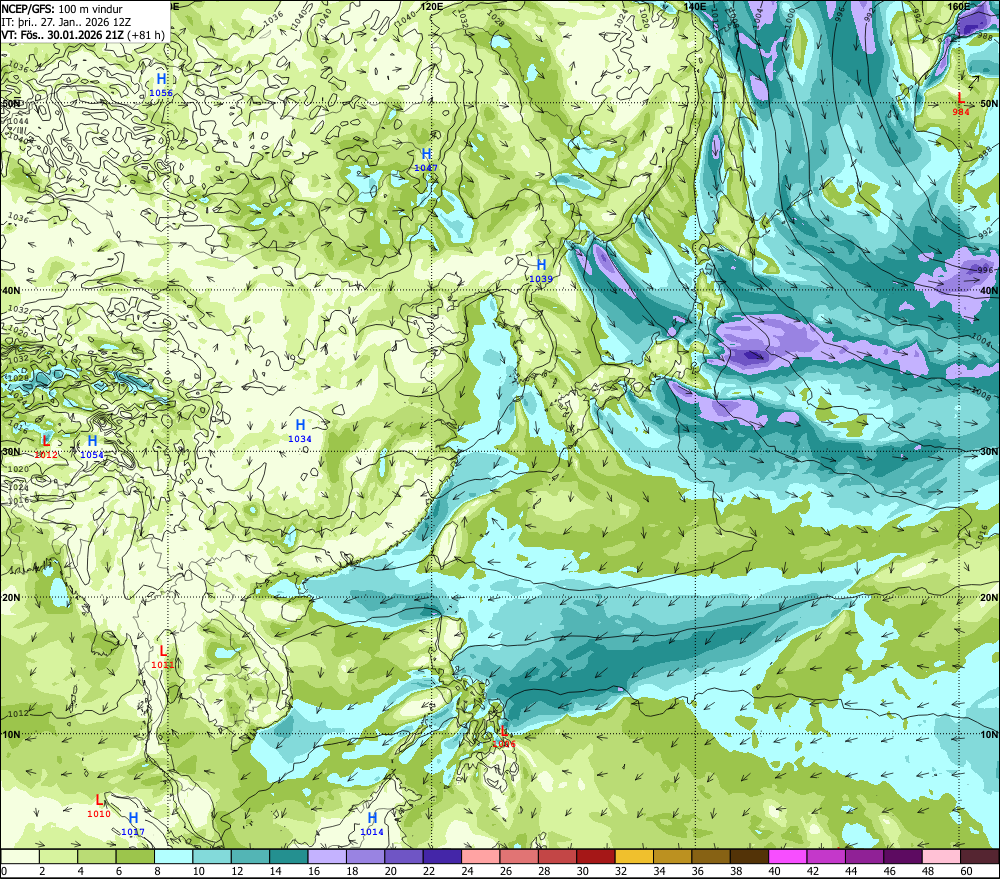
Task: Select the 160E longitude label
Action: pos(959,6)
